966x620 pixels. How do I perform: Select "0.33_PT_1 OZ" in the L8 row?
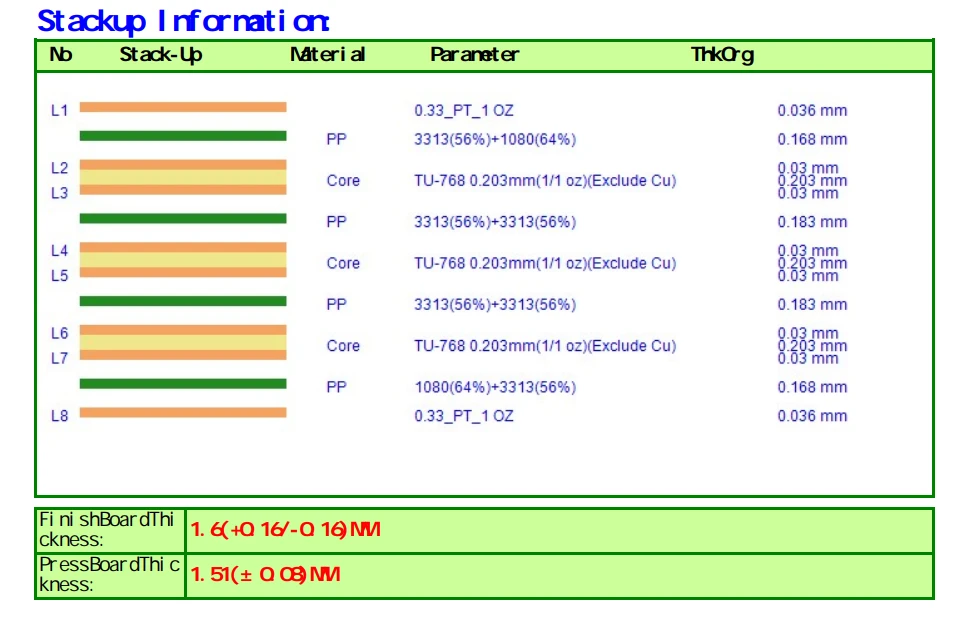pos(464,416)
